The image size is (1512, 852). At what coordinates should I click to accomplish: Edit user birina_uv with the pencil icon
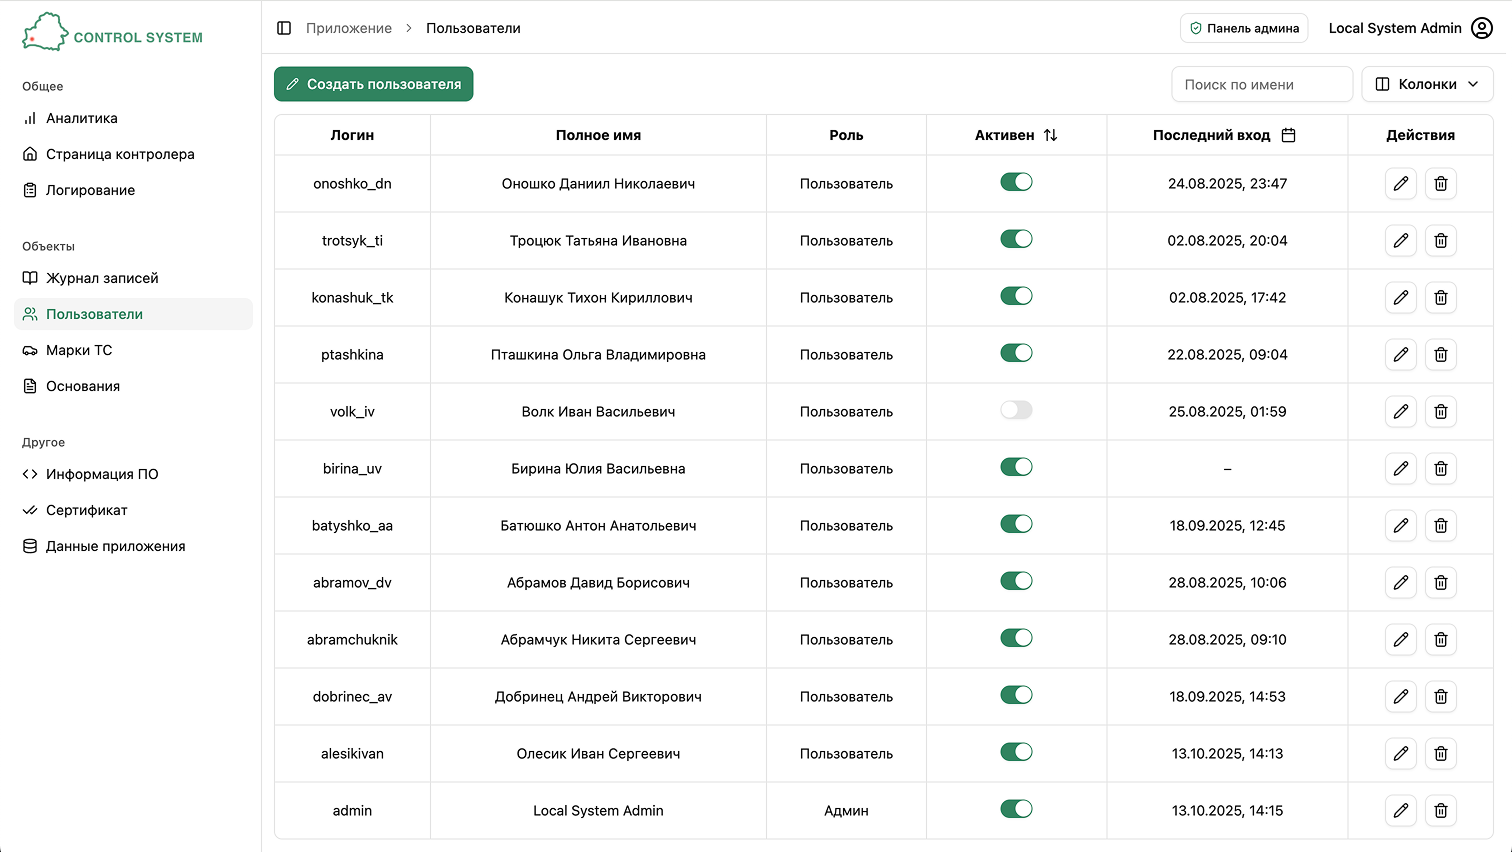coord(1401,469)
